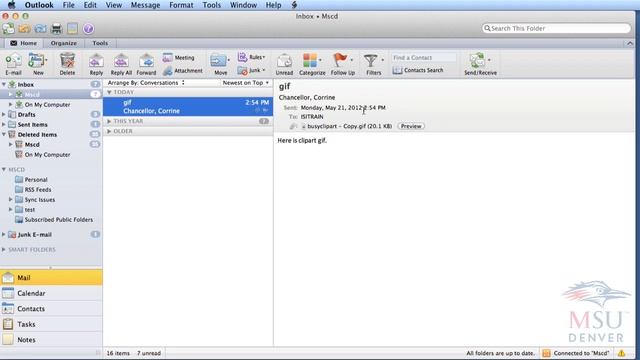Switch to Tasks view

[51, 324]
